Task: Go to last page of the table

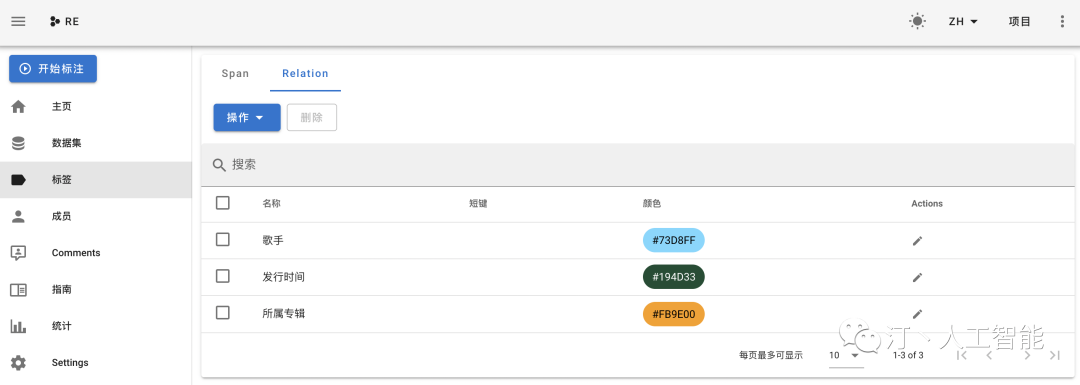Action: coord(1054,355)
